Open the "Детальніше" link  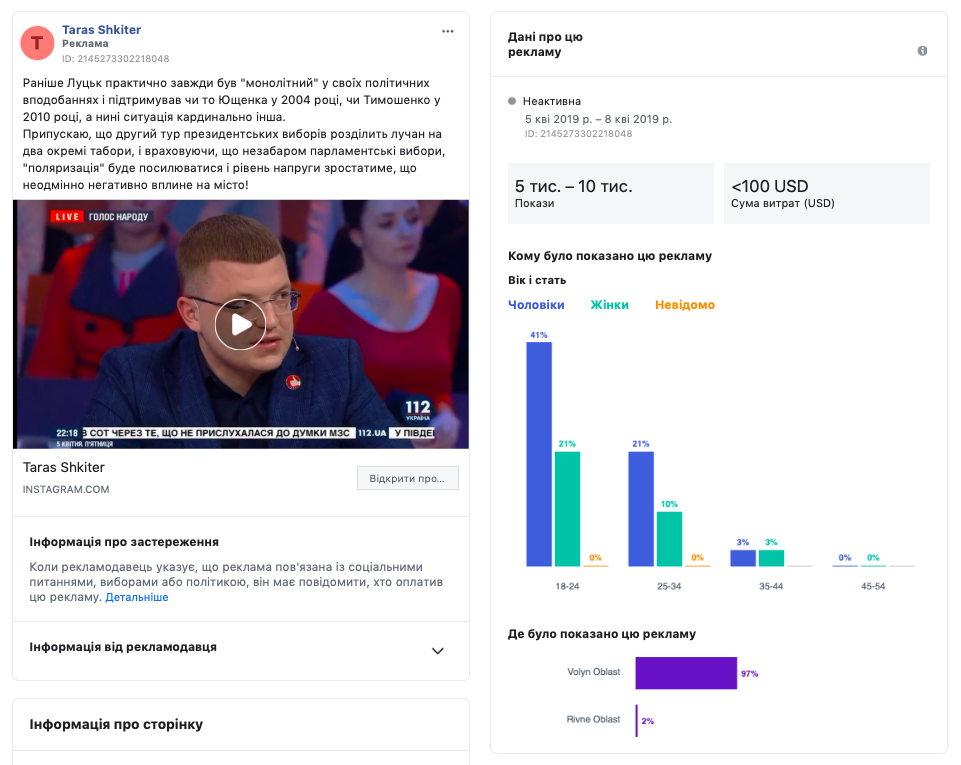click(x=137, y=597)
